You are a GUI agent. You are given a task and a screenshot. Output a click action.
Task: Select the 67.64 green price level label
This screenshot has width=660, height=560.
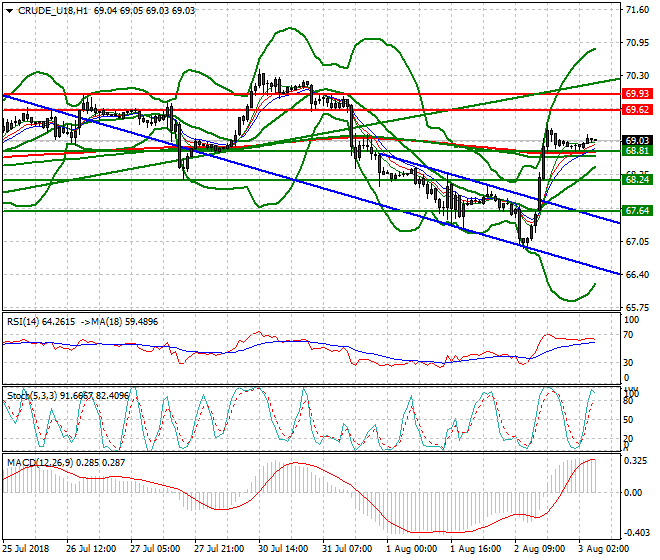tap(637, 211)
